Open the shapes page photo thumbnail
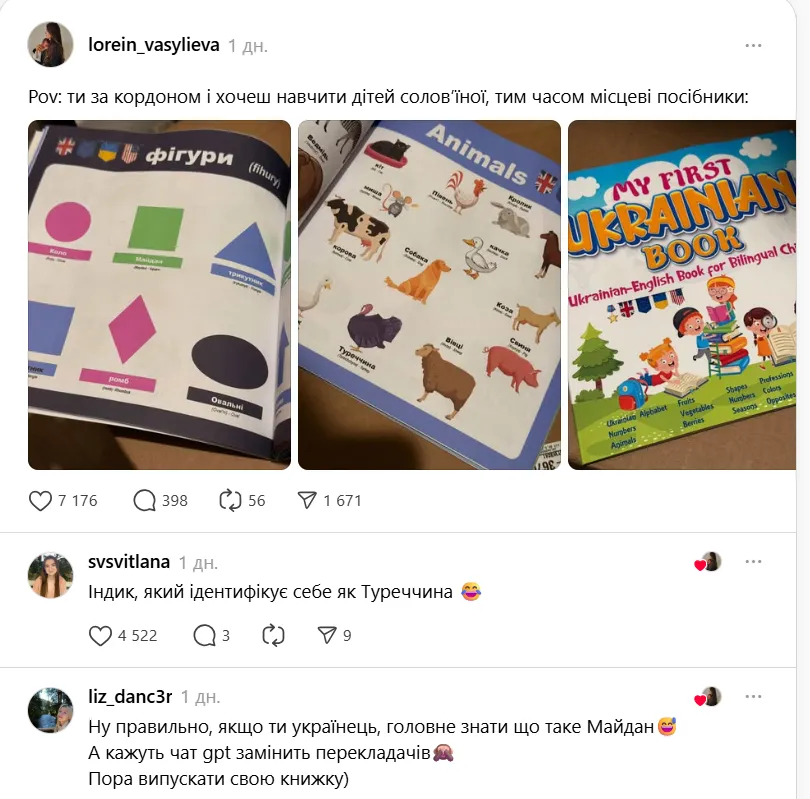The width and height of the screenshot is (810, 799). pyautogui.click(x=159, y=295)
